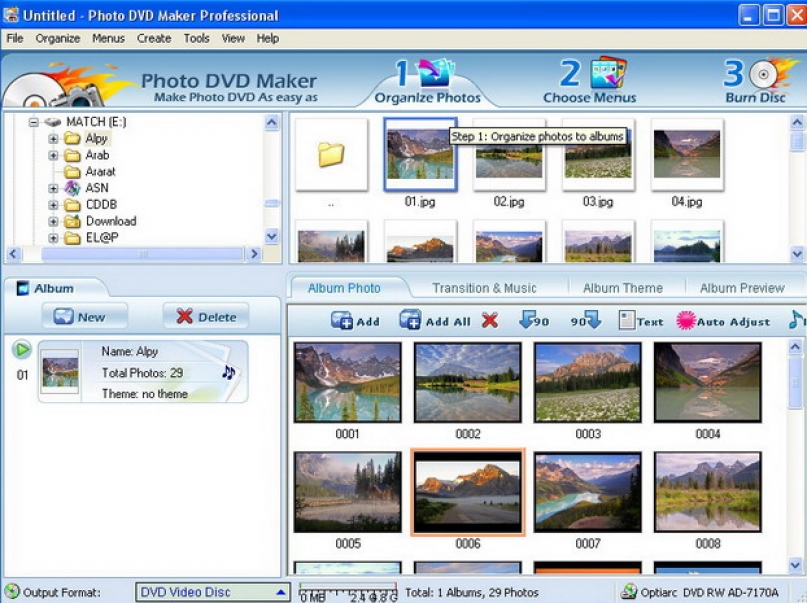The height and width of the screenshot is (603, 807).
Task: Switch to the Album Theme tab
Action: point(623,288)
